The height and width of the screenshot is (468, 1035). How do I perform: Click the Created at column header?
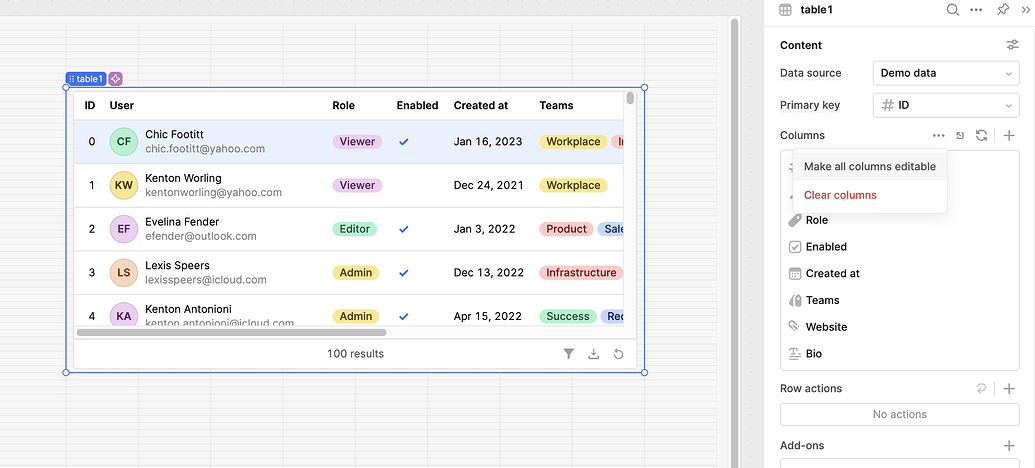pyautogui.click(x=481, y=105)
